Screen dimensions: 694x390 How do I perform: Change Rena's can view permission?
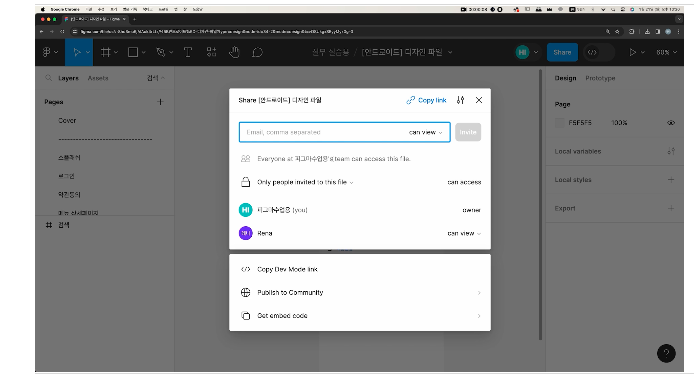[464, 233]
